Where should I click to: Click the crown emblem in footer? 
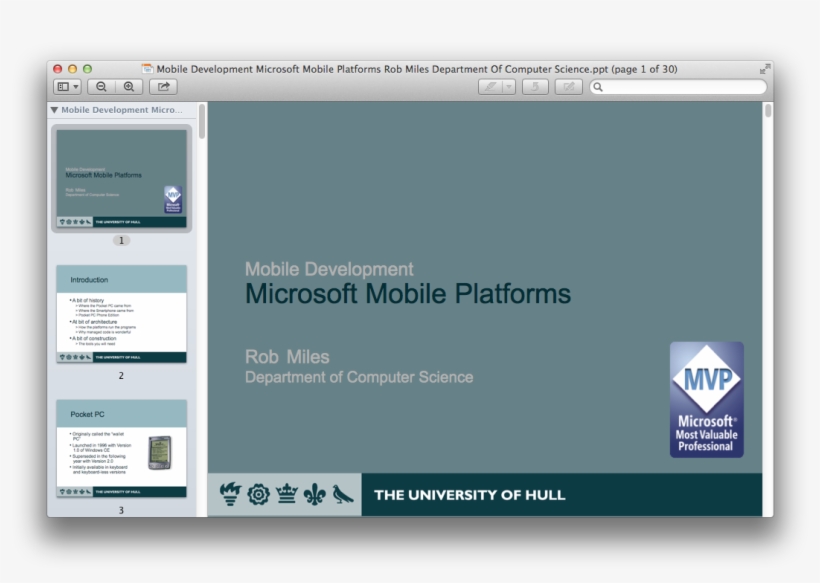pos(287,494)
